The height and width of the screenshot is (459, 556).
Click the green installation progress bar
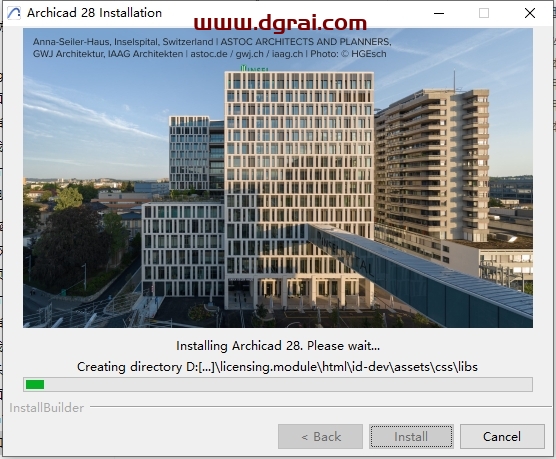278,385
